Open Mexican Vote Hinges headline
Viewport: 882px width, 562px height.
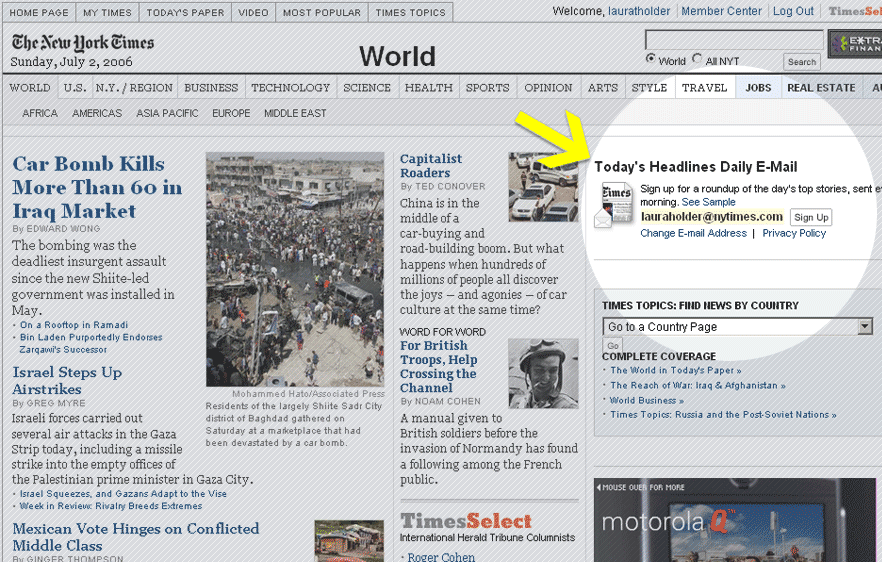pyautogui.click(x=136, y=537)
